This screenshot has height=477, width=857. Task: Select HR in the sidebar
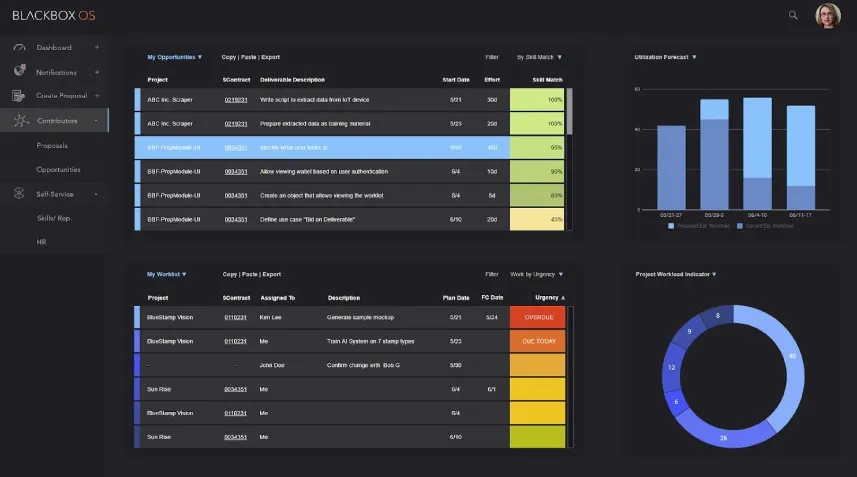42,242
